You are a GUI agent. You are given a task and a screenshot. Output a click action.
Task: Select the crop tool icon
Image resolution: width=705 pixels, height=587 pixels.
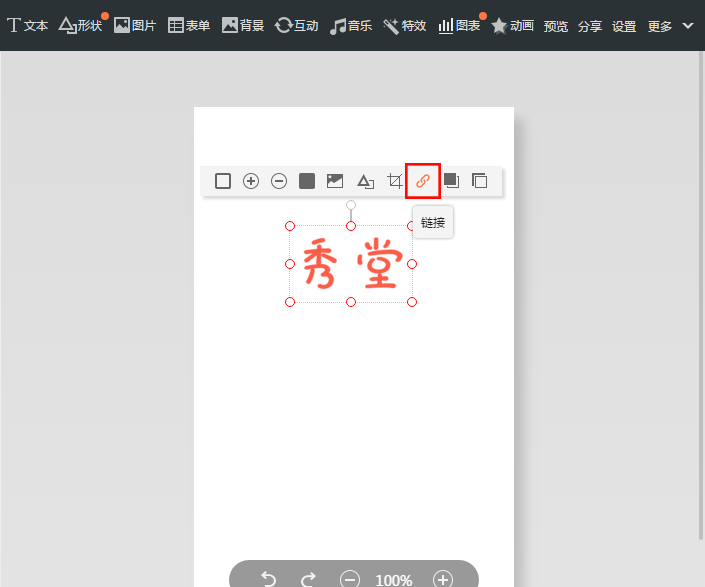395,181
